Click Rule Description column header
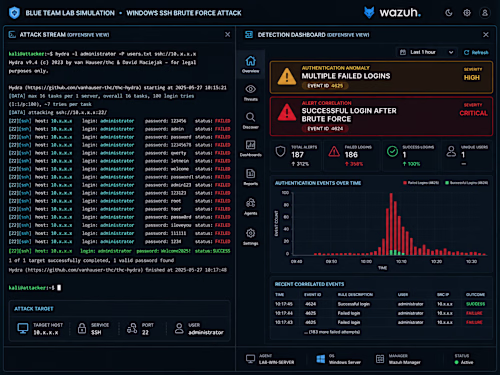The image size is (500, 375). tap(355, 295)
